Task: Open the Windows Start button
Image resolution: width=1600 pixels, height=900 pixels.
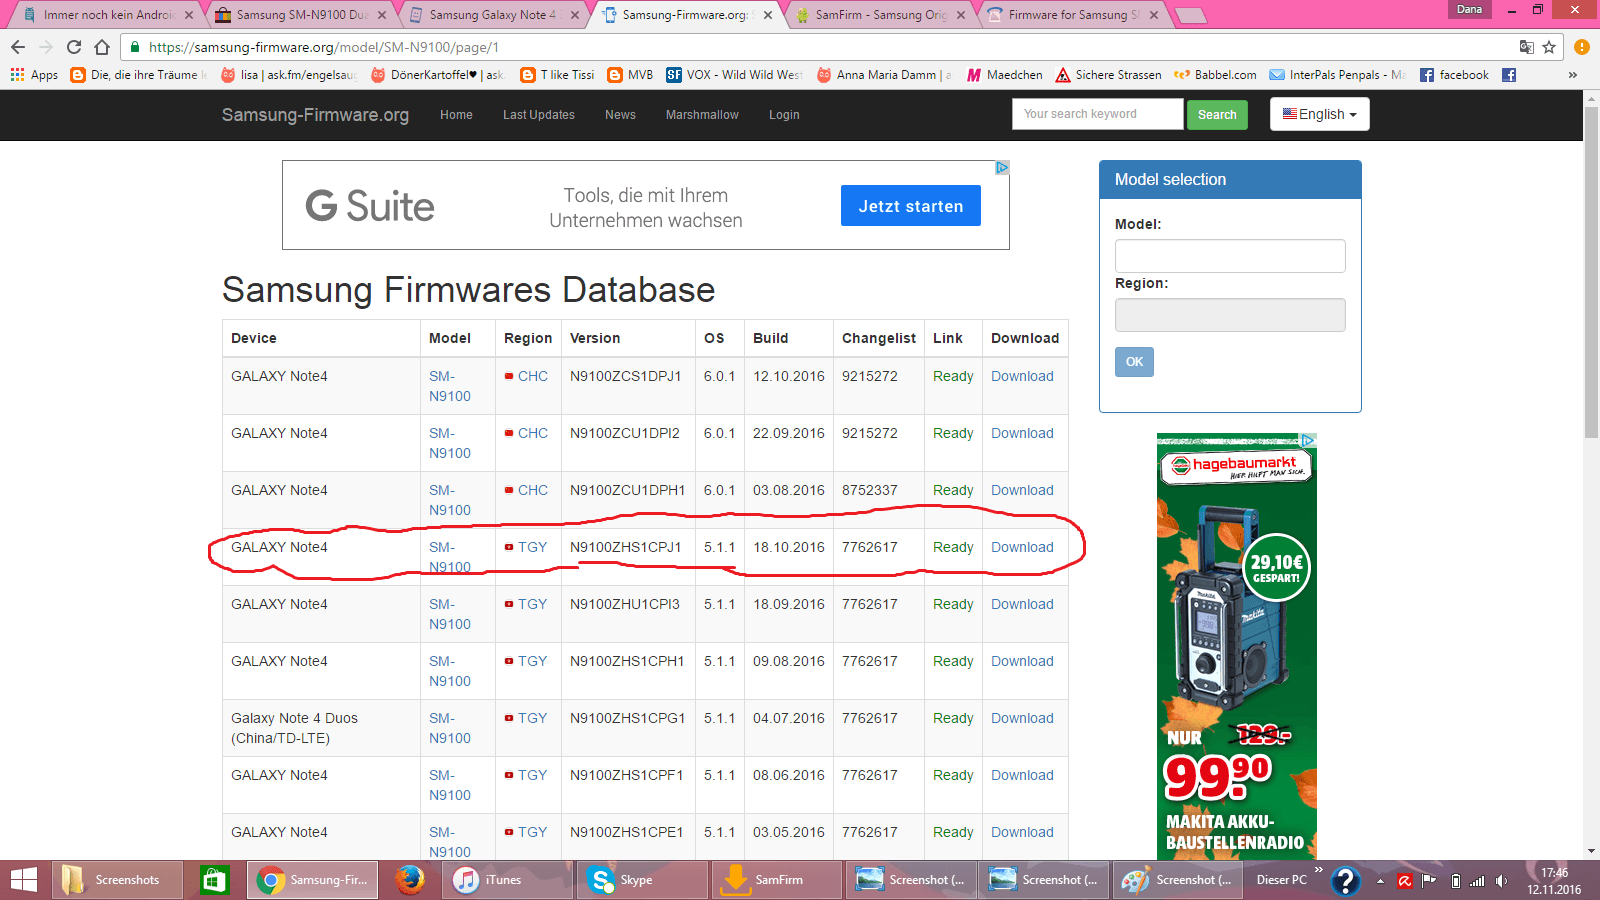Action: point(23,880)
